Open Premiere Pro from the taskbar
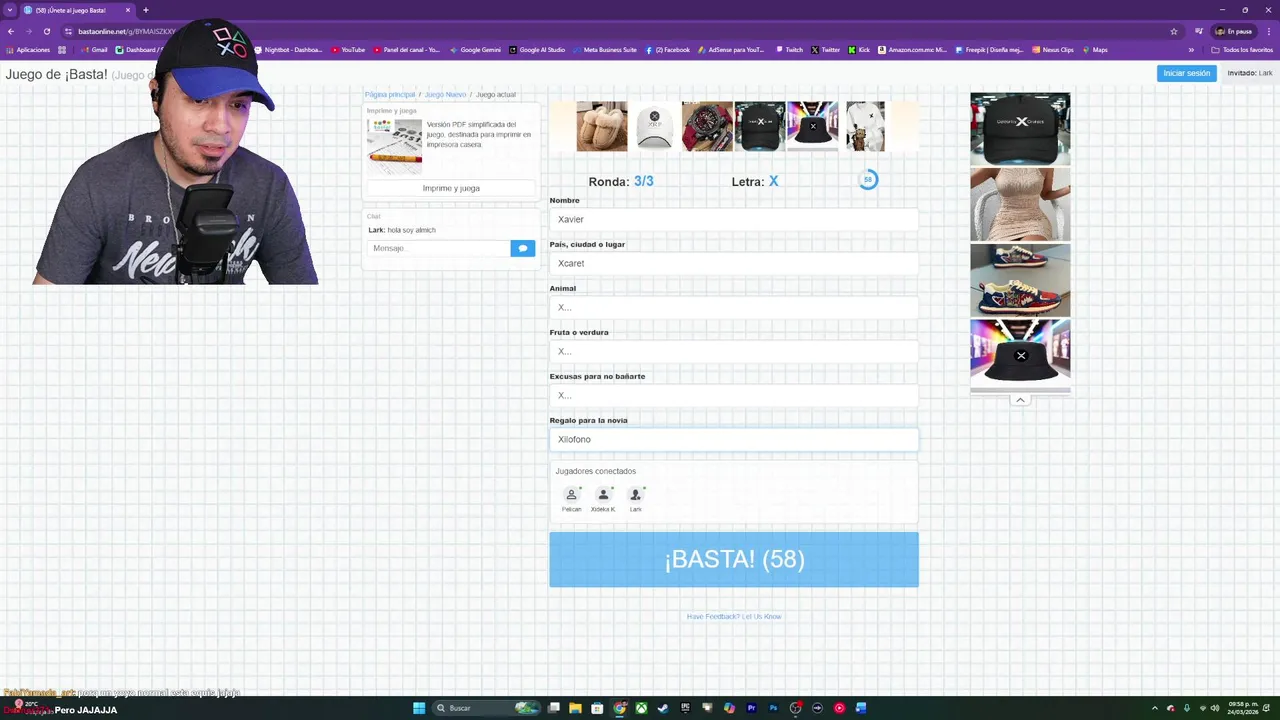Screen dimensions: 1280x720 tap(751, 708)
